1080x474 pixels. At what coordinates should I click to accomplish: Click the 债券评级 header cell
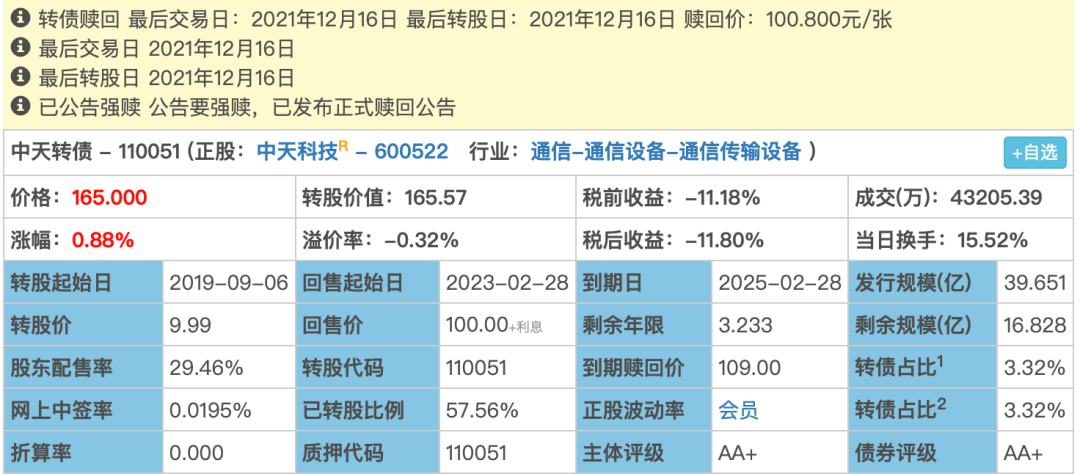pyautogui.click(x=922, y=453)
